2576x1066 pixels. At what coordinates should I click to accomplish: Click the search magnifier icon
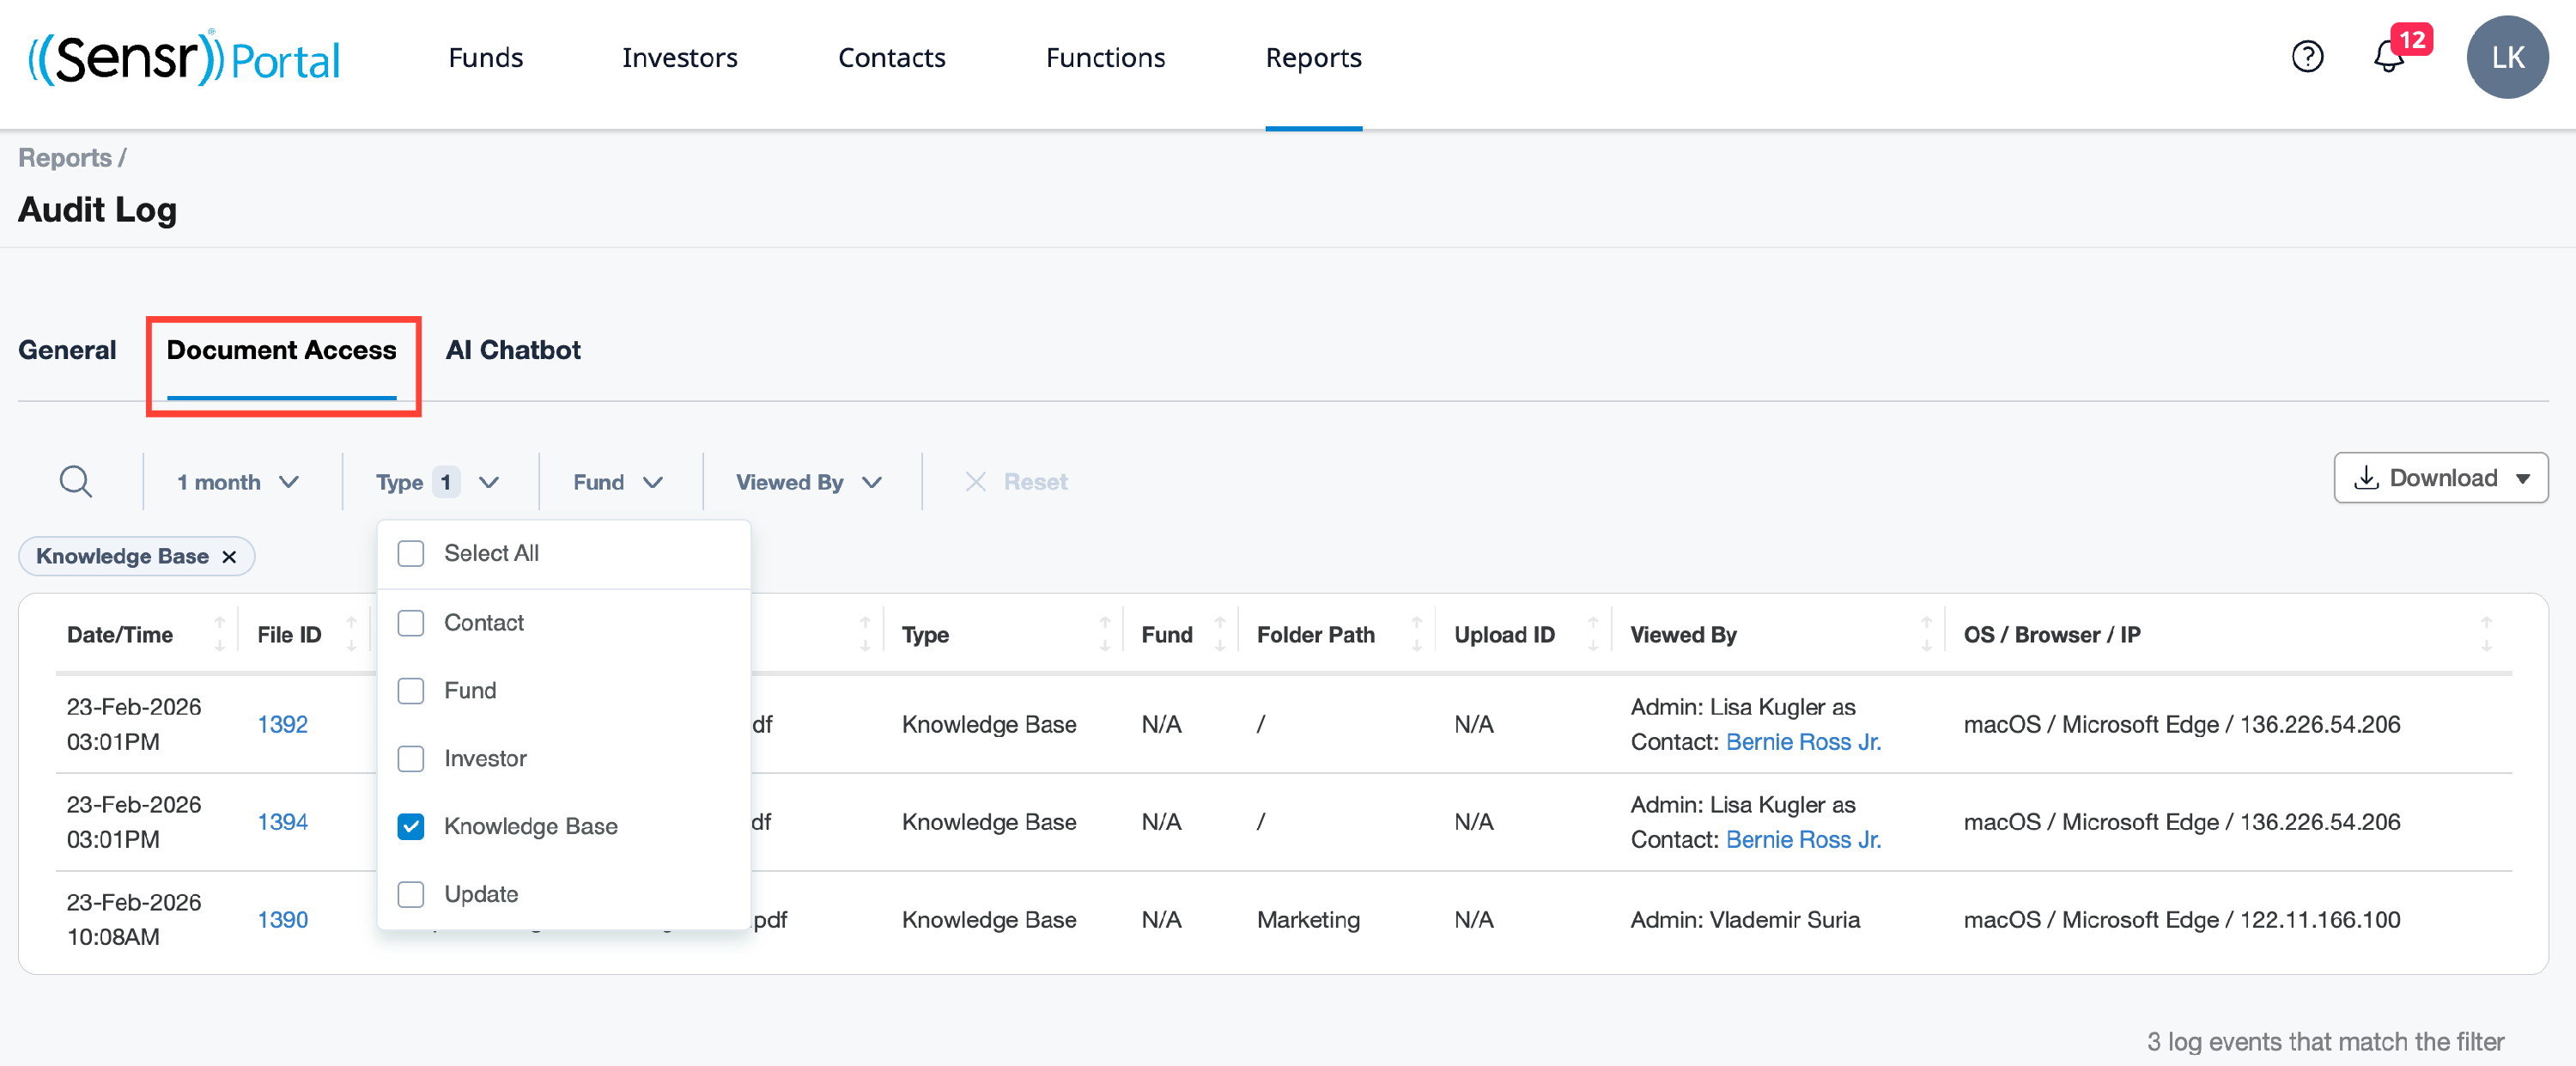pos(76,482)
